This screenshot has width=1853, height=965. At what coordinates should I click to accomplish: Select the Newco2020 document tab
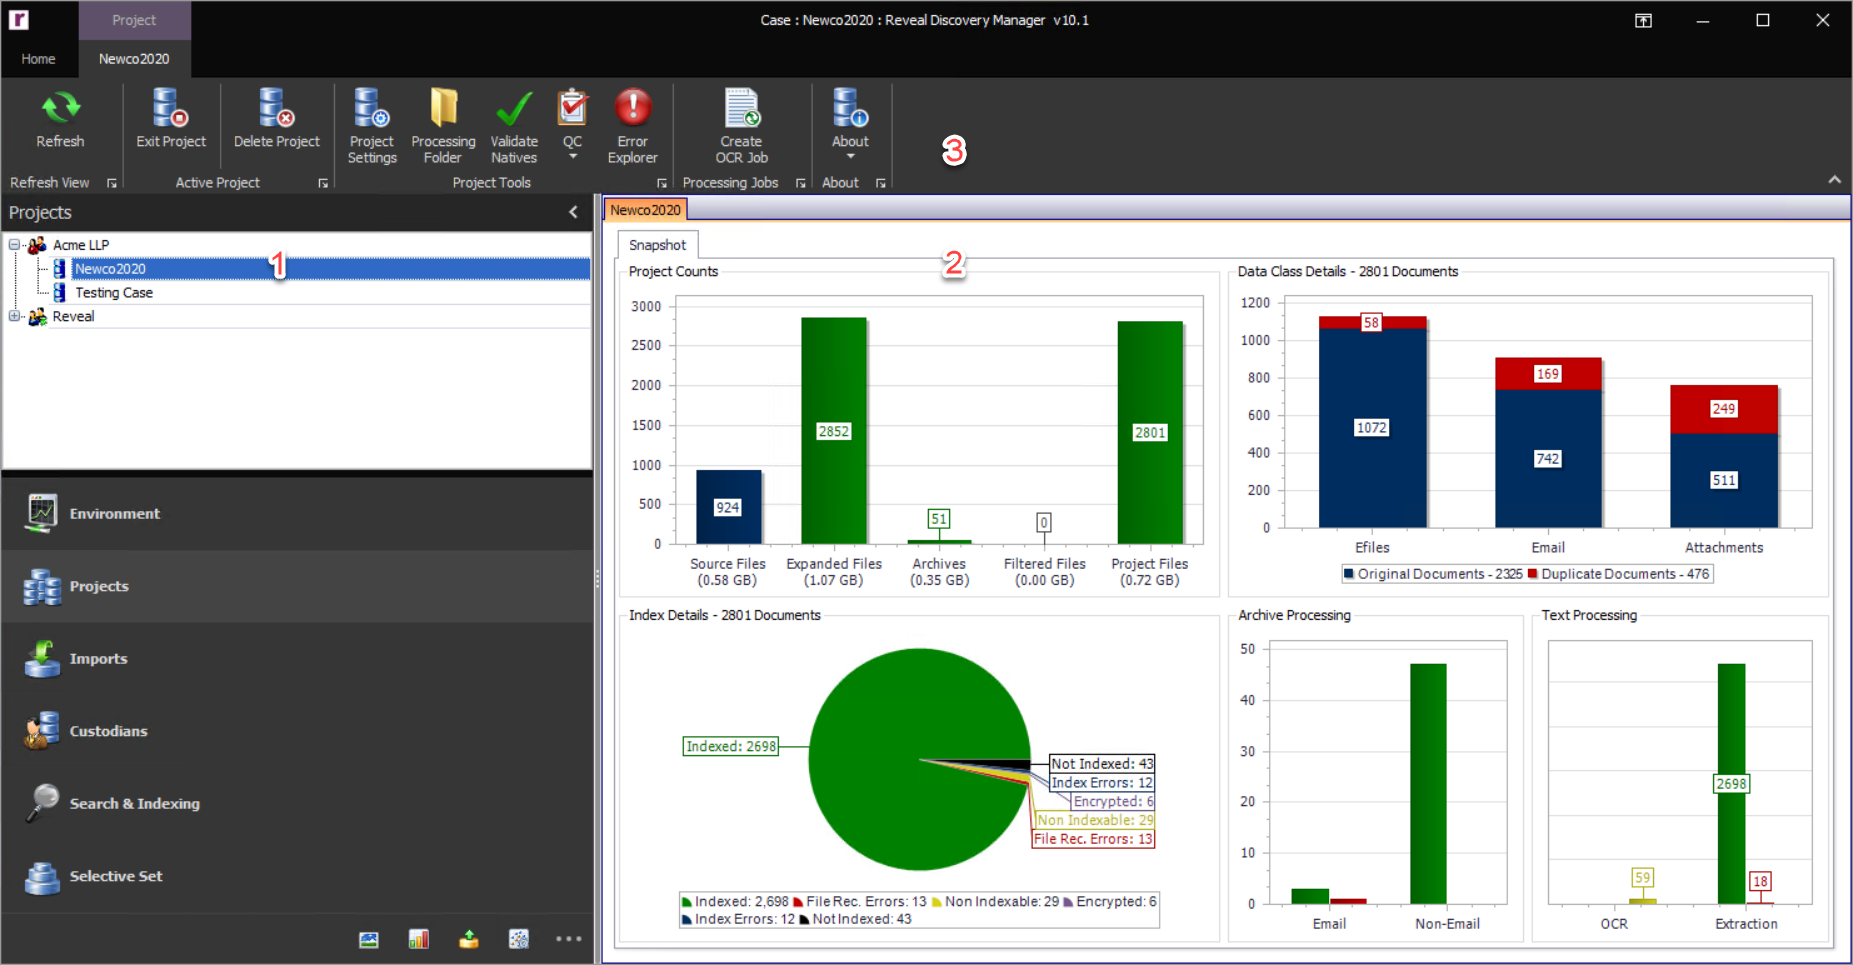645,209
